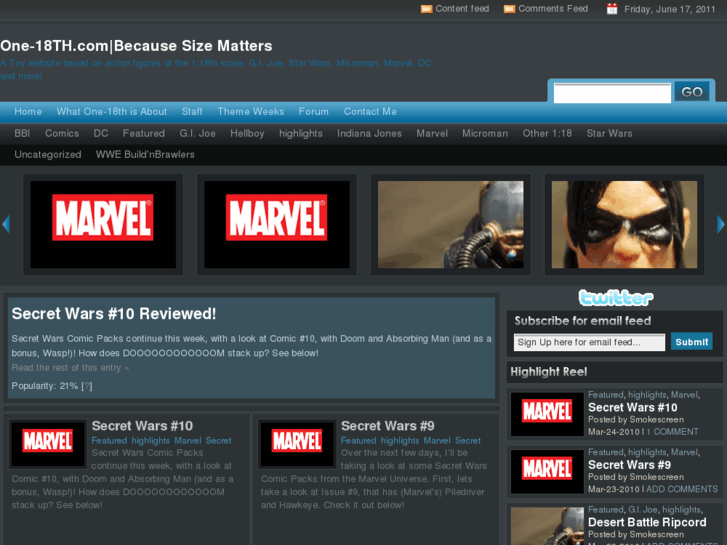Open the Twitter logo link
Viewport: 727px width, 545px height.
(616, 297)
